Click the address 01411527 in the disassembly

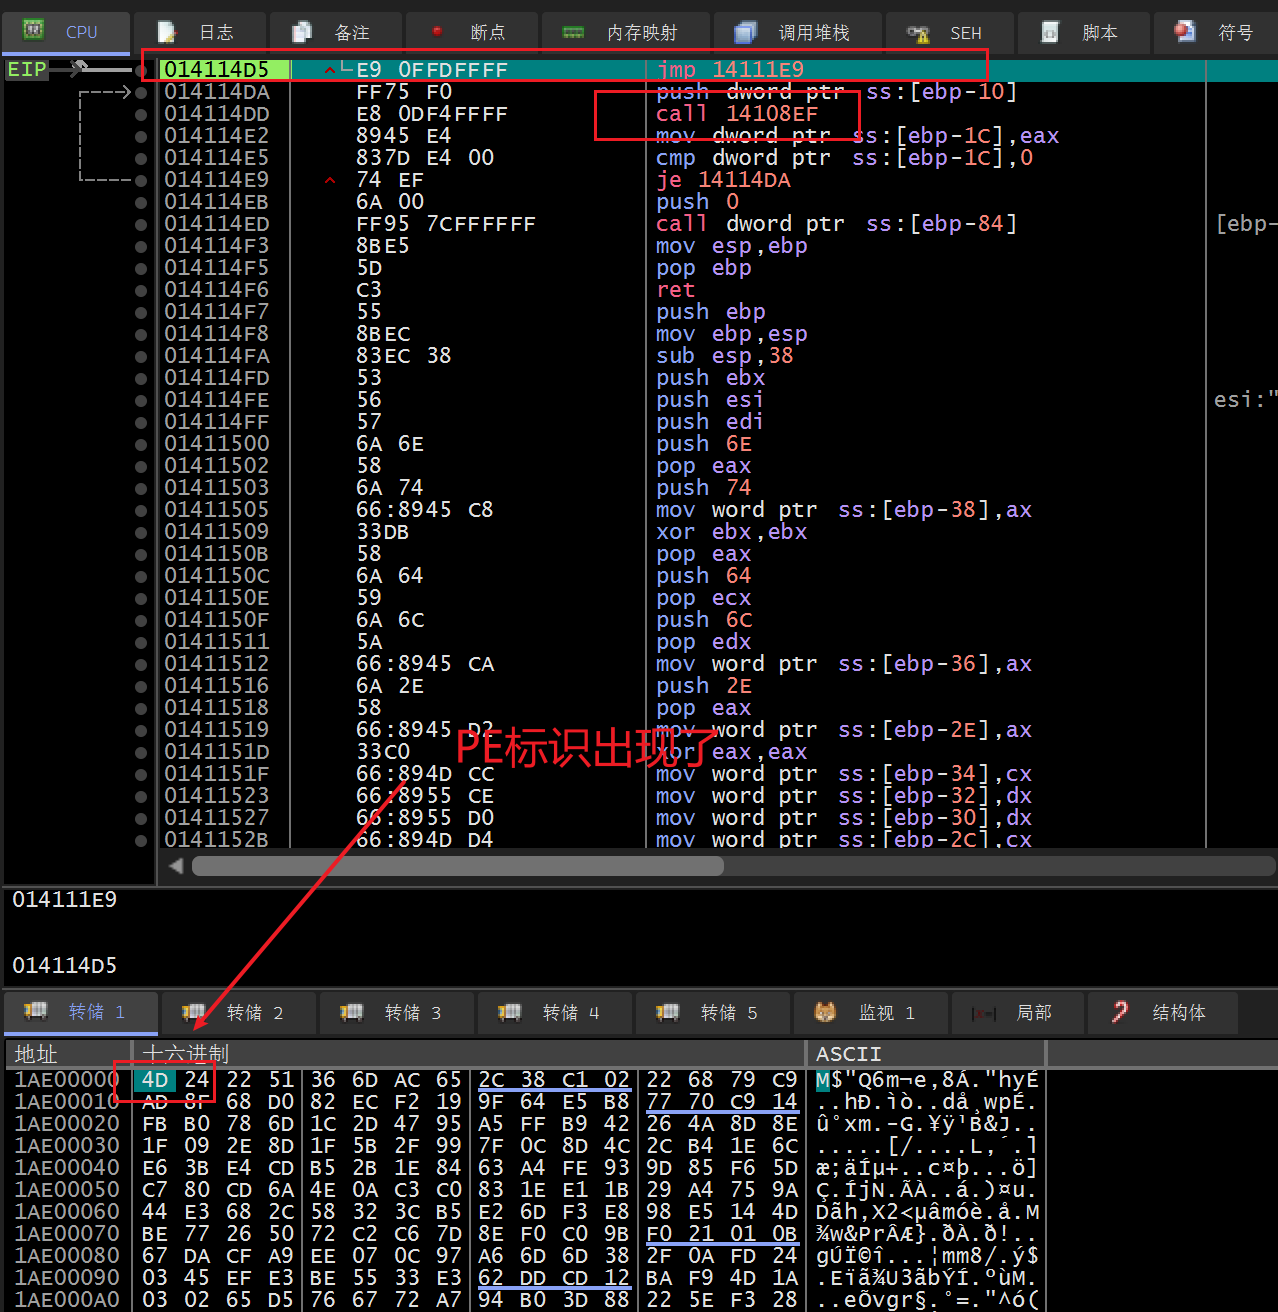click(x=217, y=818)
